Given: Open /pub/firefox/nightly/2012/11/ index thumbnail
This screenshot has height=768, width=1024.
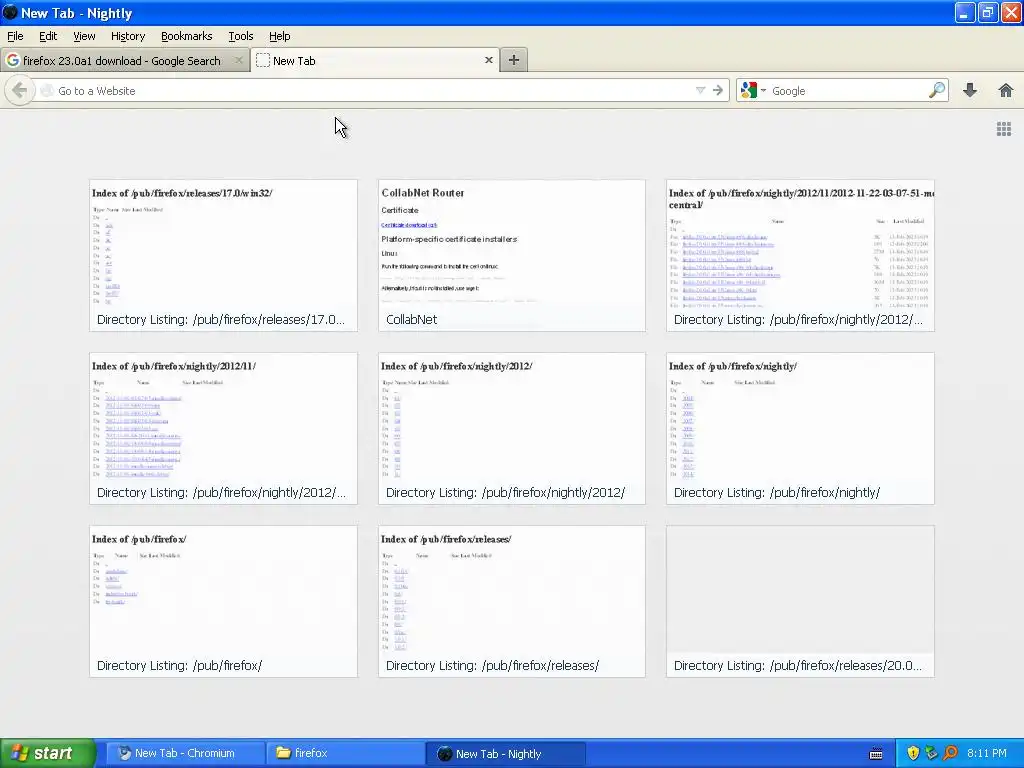Looking at the screenshot, I should pyautogui.click(x=223, y=428).
